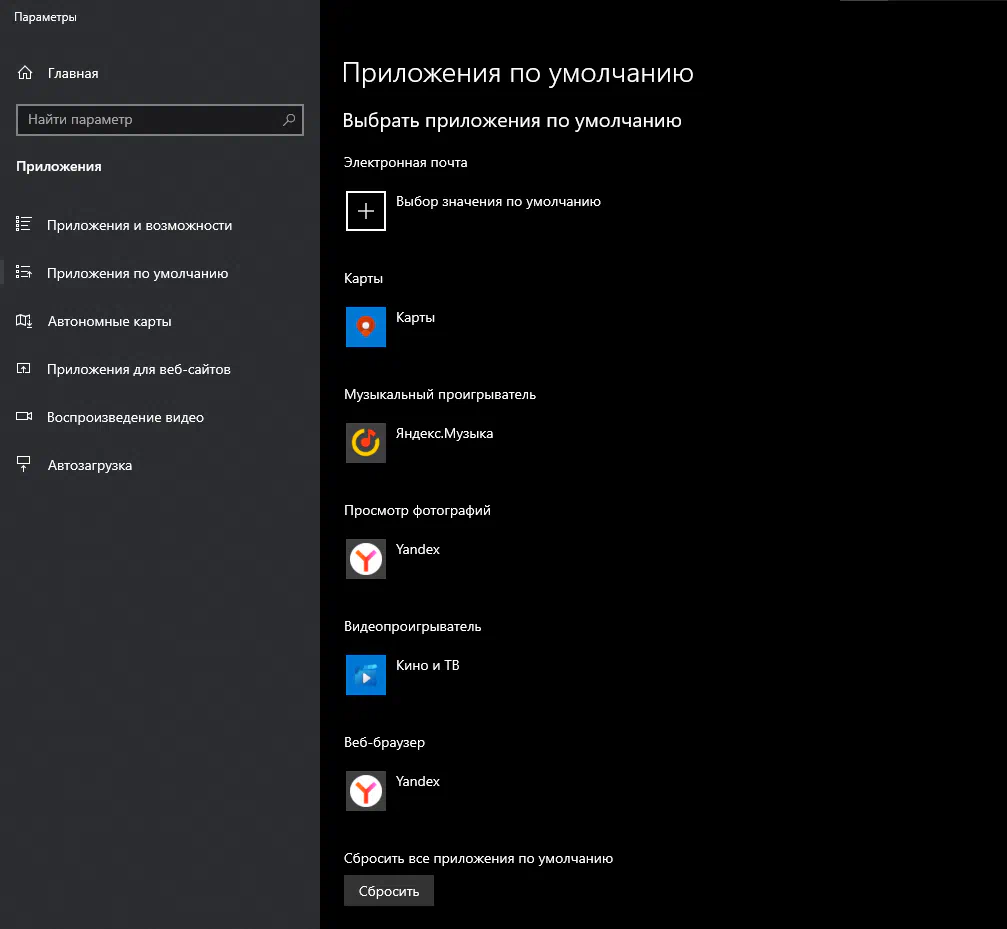Click Yandex icon under Веб-браузер
This screenshot has width=1007, height=929.
tap(365, 791)
